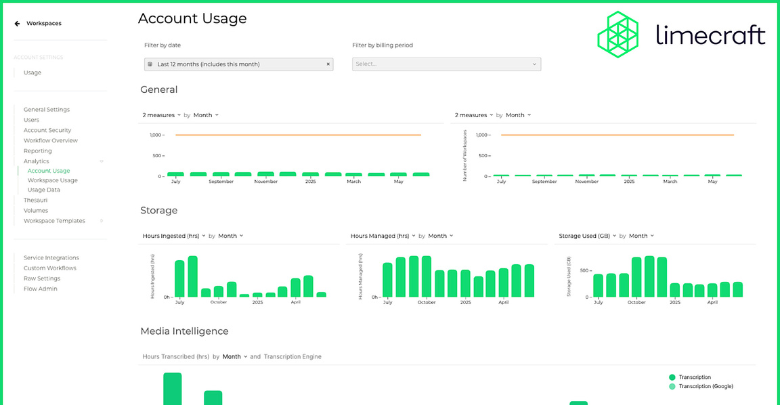Screen dimensions: 780x405
Task: Click the back arrow next to Workspaces
Action: (17, 23)
